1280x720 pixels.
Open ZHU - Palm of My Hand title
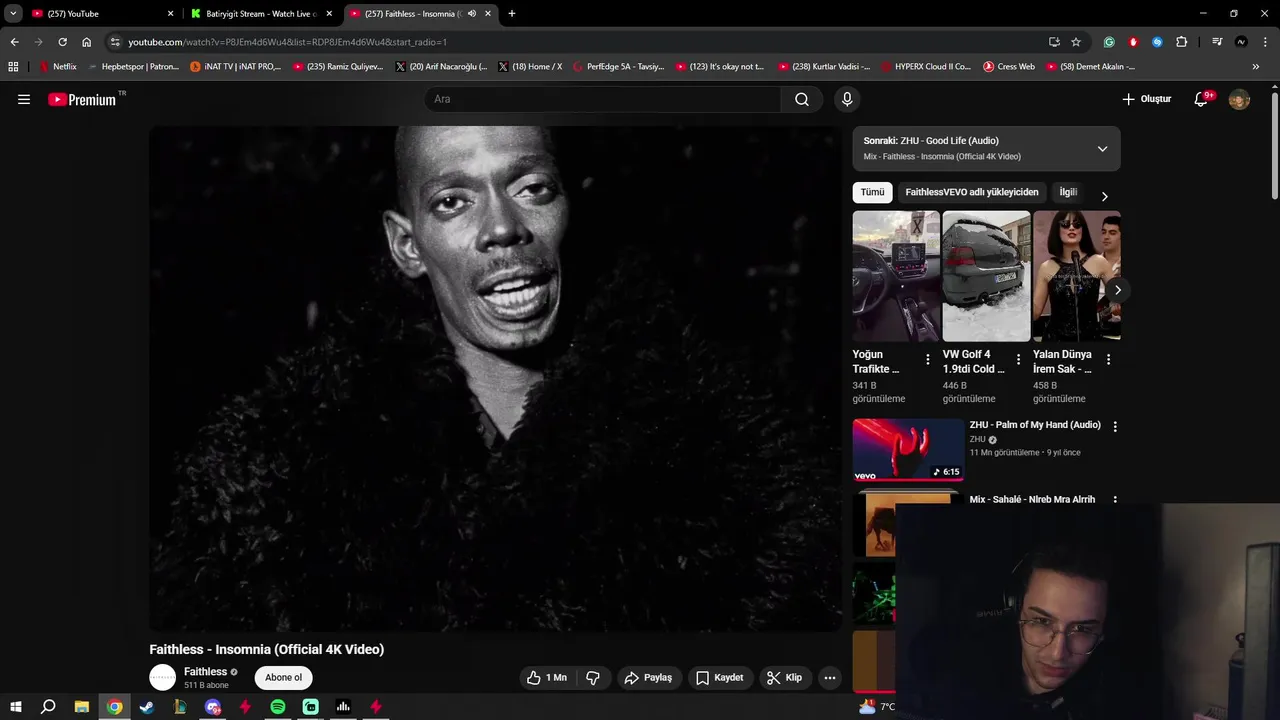click(1035, 425)
